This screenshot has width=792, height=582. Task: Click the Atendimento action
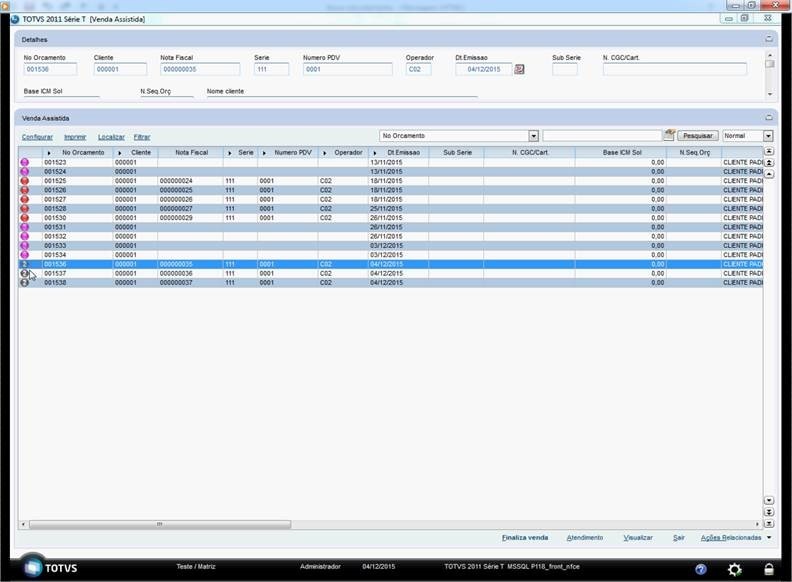click(584, 538)
